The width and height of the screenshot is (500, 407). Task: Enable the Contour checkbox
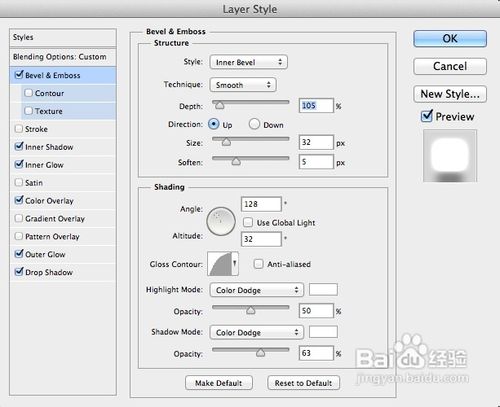pyautogui.click(x=29, y=93)
